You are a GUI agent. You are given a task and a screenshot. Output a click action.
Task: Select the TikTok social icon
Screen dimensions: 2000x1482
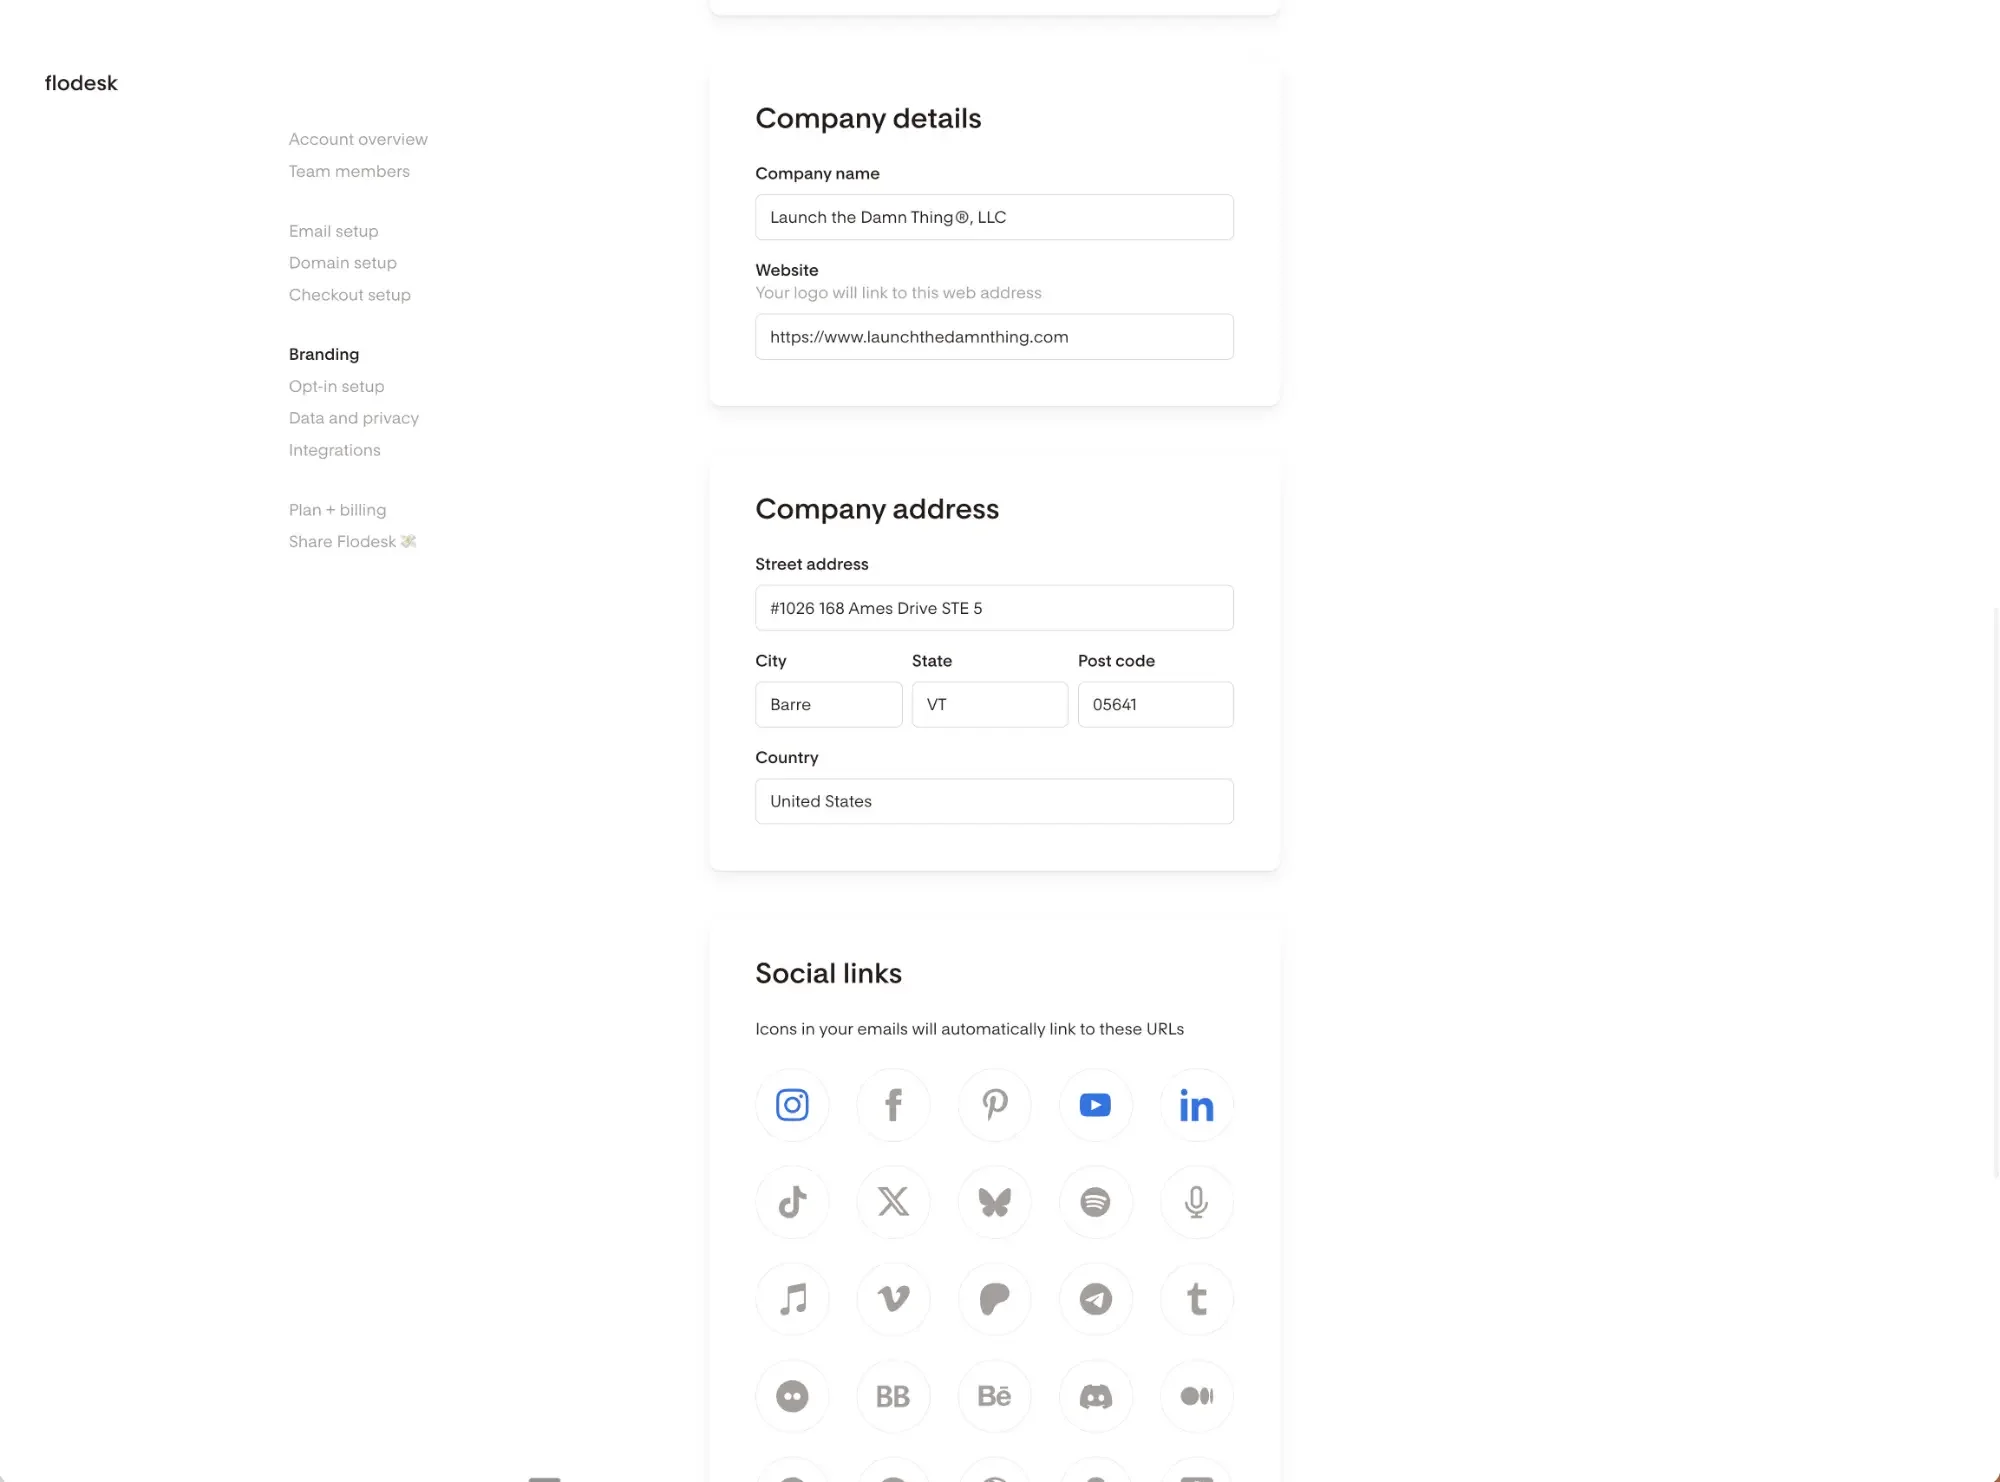click(791, 1202)
